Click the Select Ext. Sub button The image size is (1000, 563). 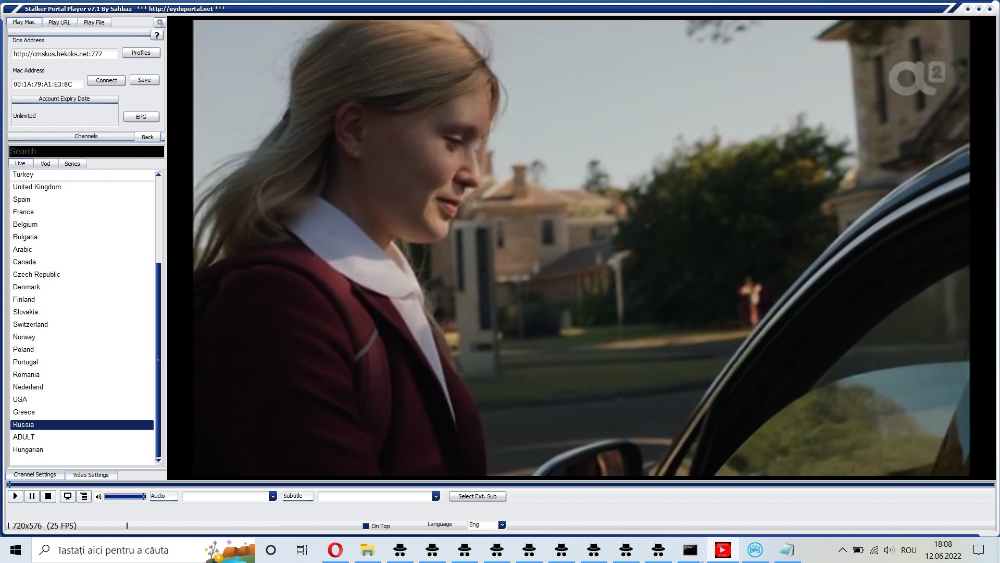pyautogui.click(x=478, y=496)
